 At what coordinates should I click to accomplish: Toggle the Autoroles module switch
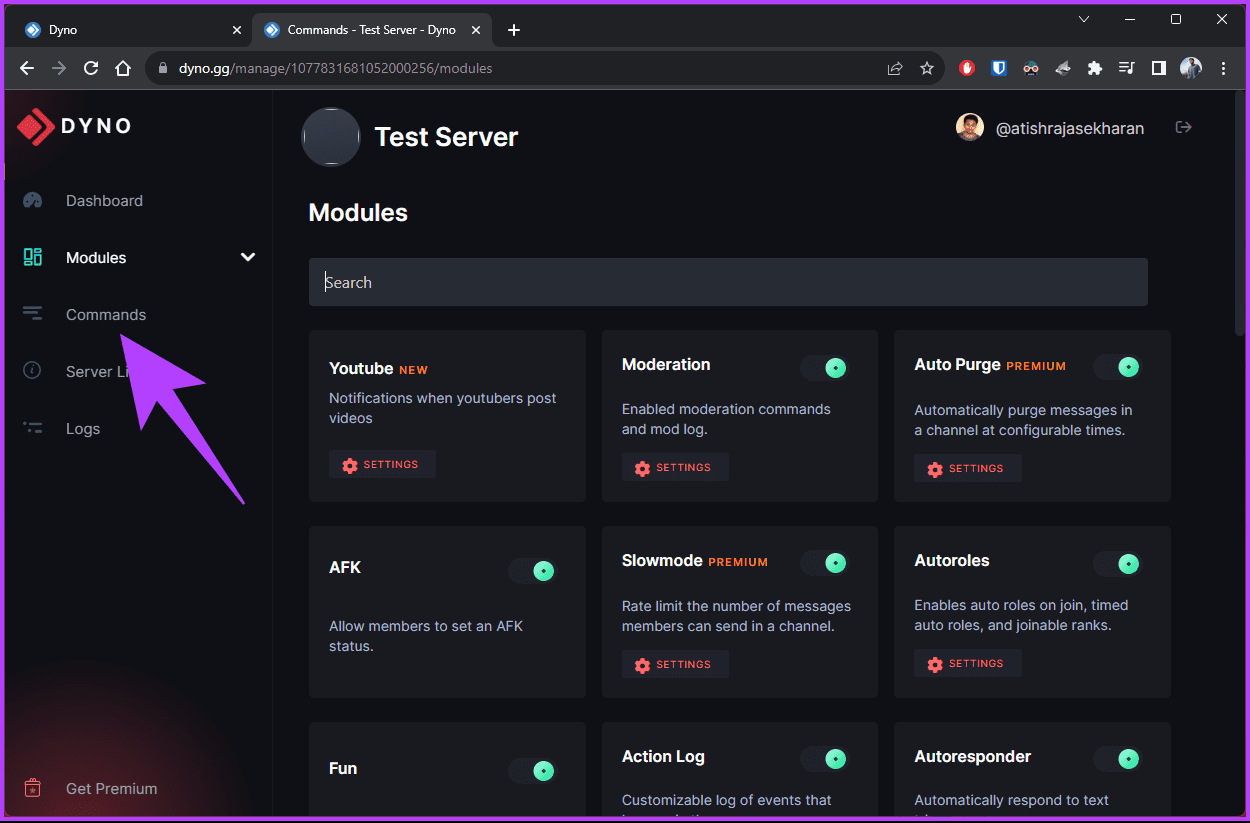click(x=1118, y=563)
